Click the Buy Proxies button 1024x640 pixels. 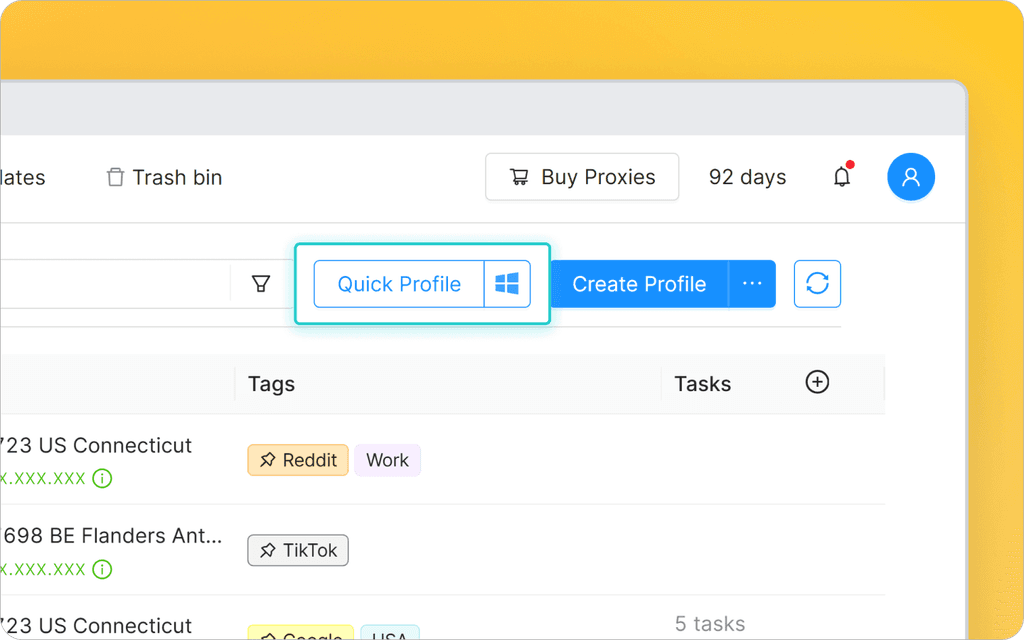click(581, 176)
